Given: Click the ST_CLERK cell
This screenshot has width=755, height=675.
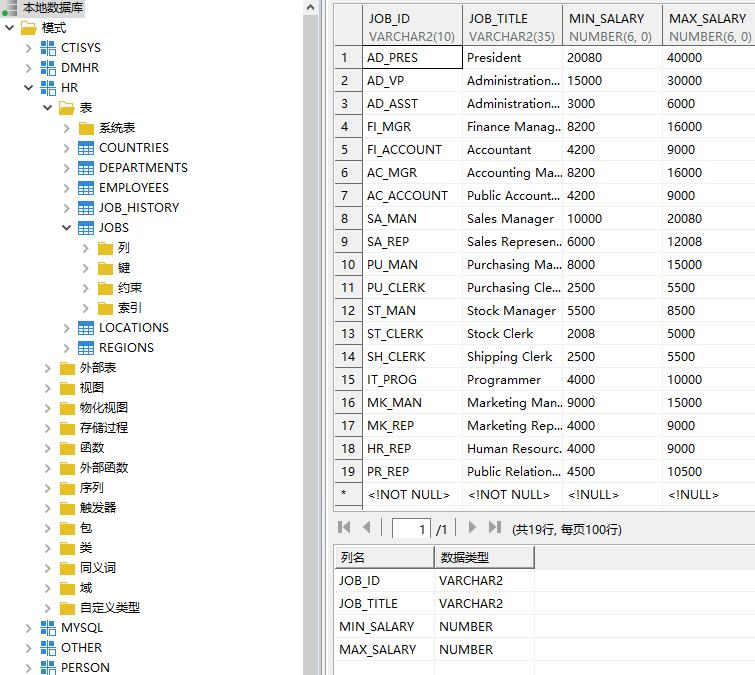Looking at the screenshot, I should click(412, 334).
